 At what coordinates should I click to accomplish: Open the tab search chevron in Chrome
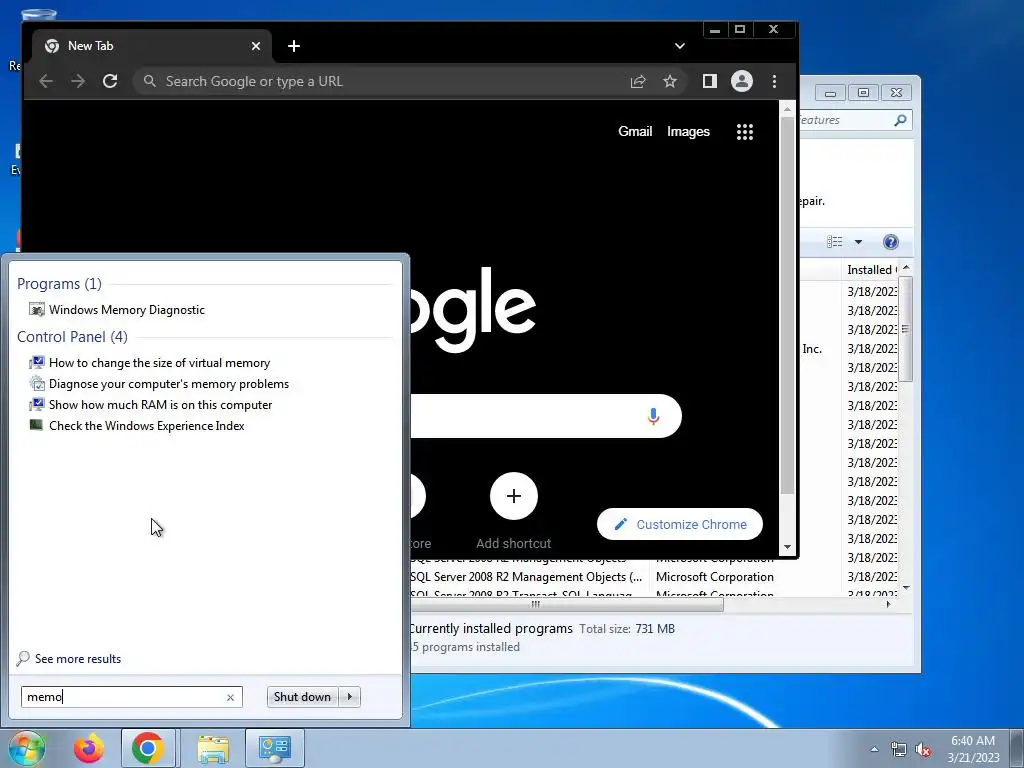pos(680,46)
